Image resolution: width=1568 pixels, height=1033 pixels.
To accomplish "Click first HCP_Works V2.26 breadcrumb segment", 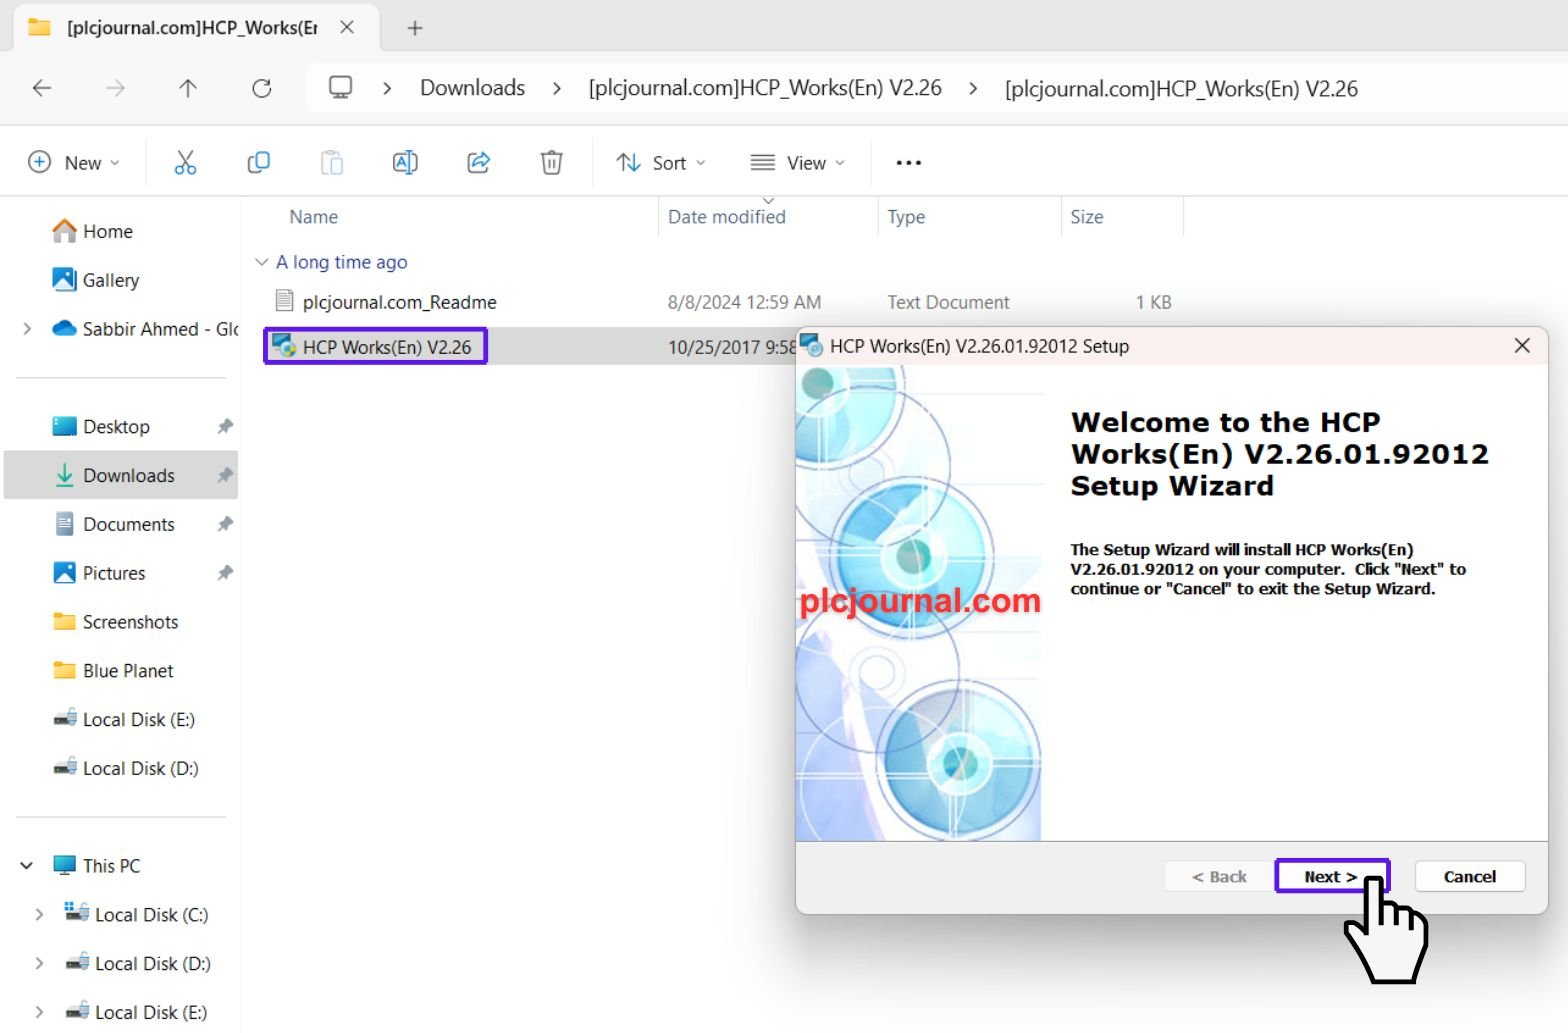I will pos(765,88).
